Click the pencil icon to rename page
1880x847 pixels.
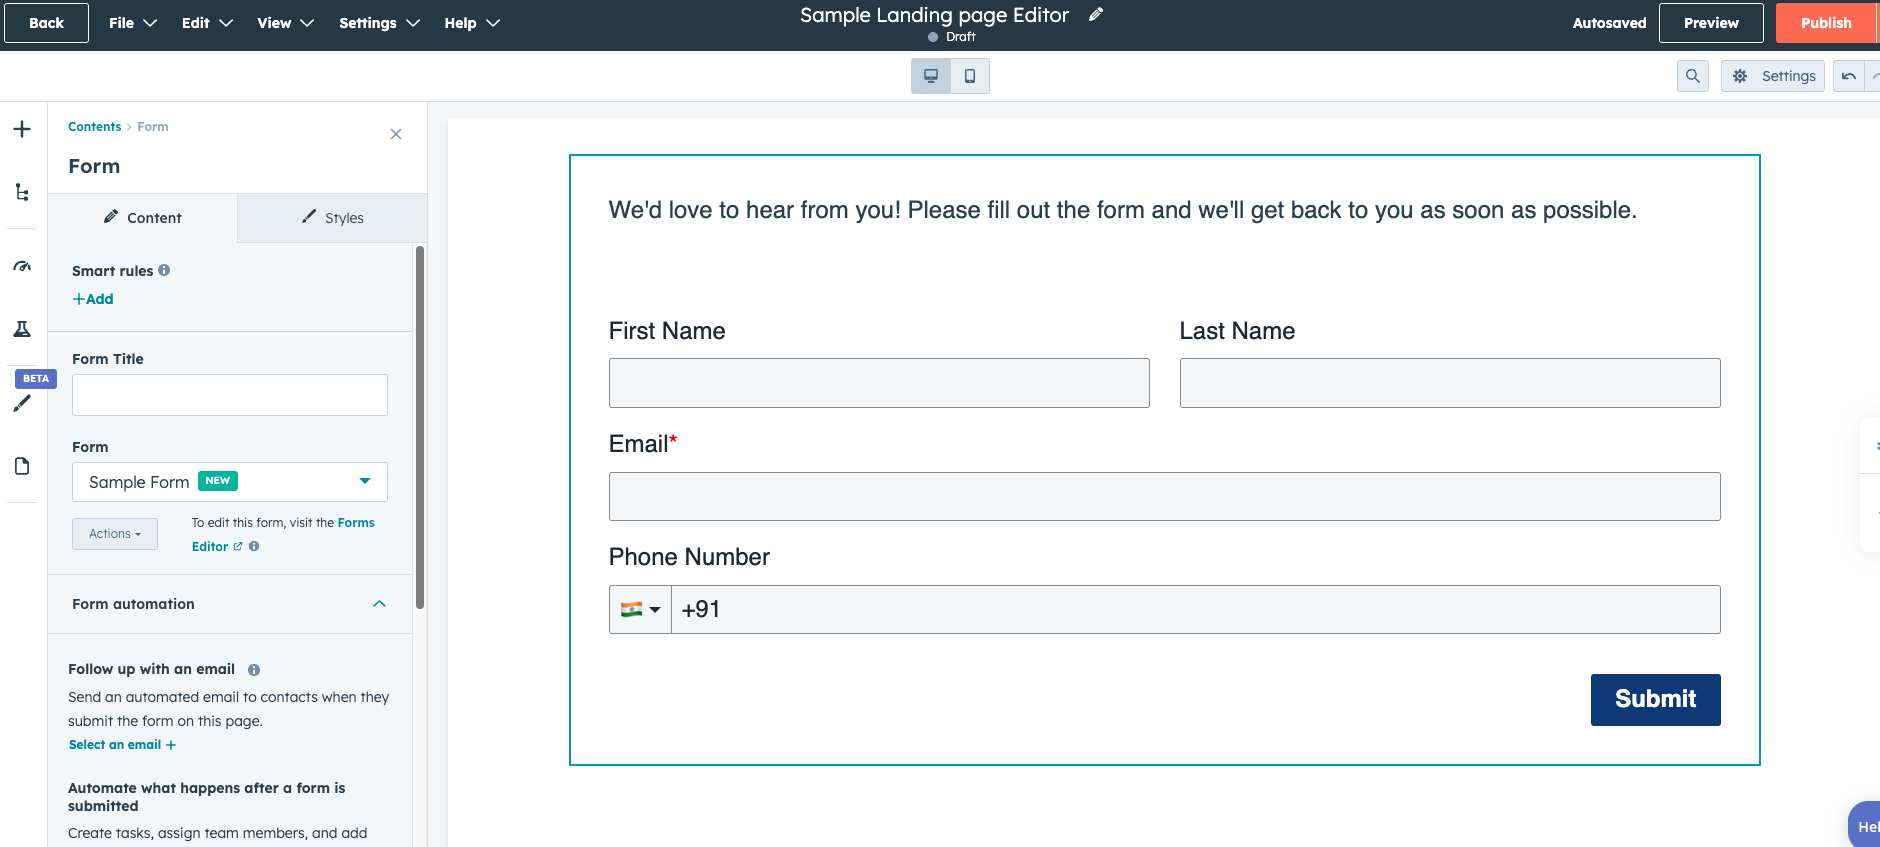click(x=1096, y=14)
